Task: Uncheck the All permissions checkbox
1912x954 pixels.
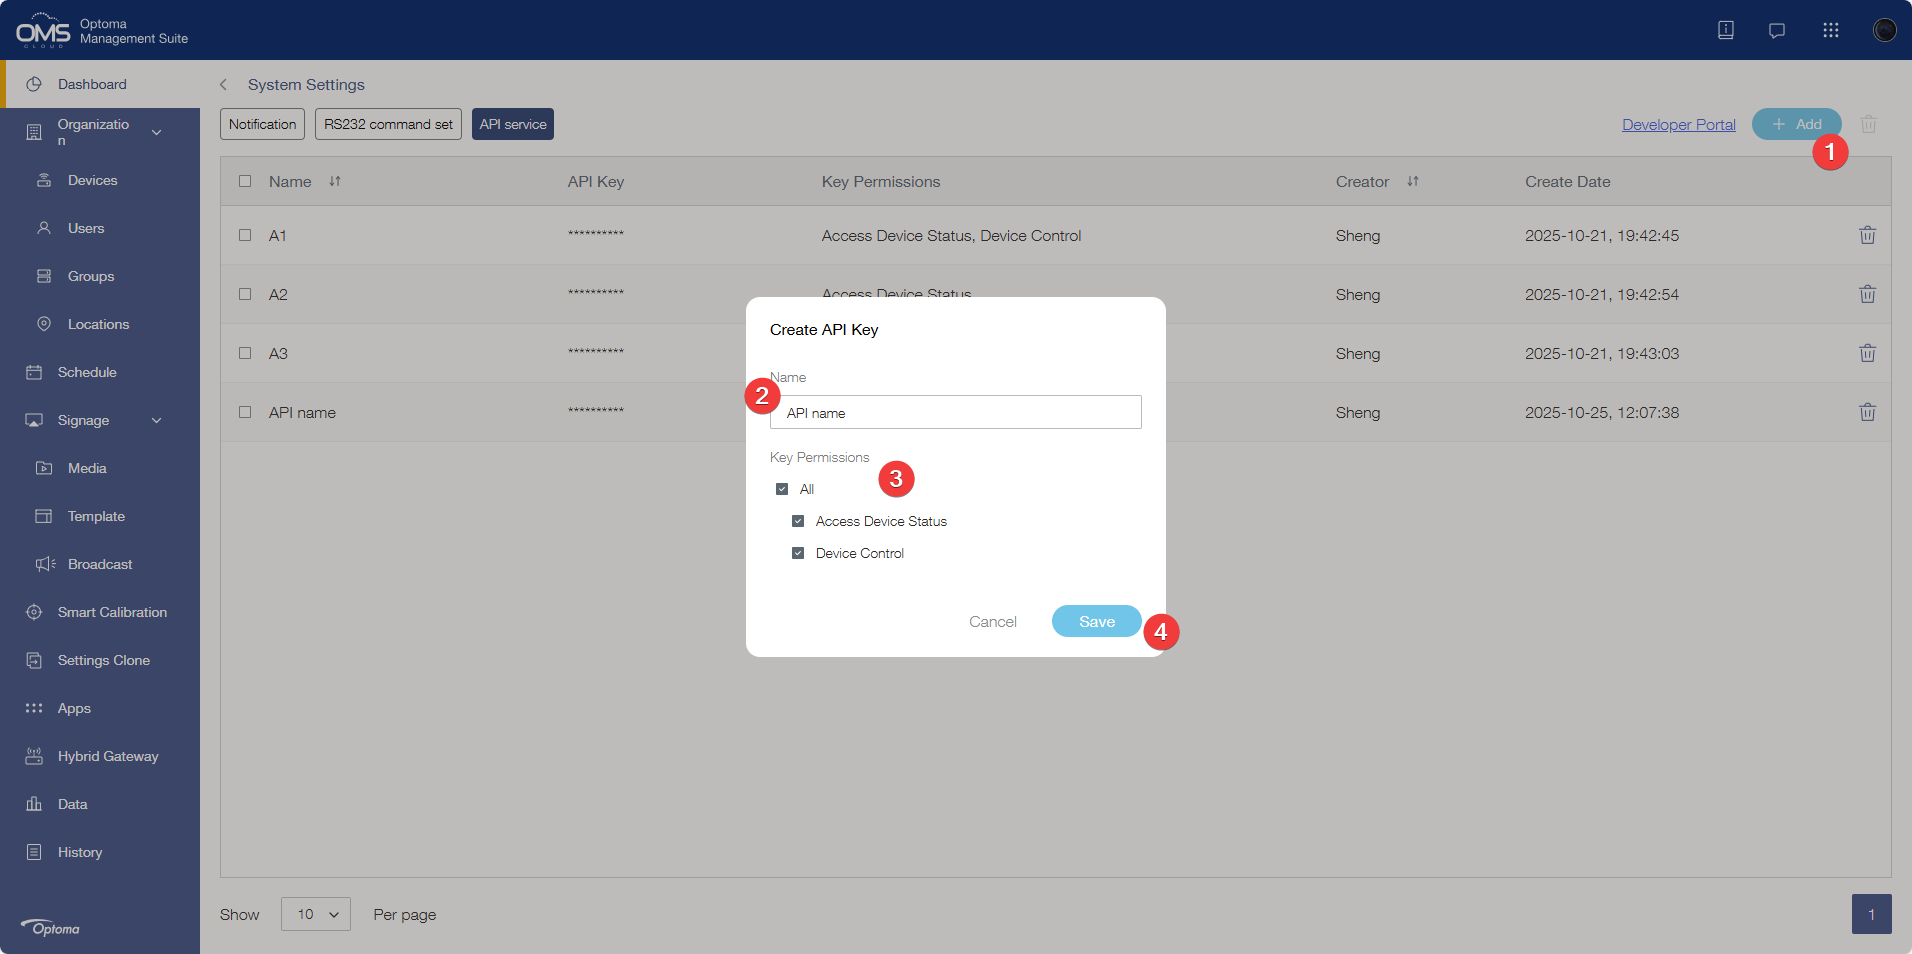Action: pos(782,490)
